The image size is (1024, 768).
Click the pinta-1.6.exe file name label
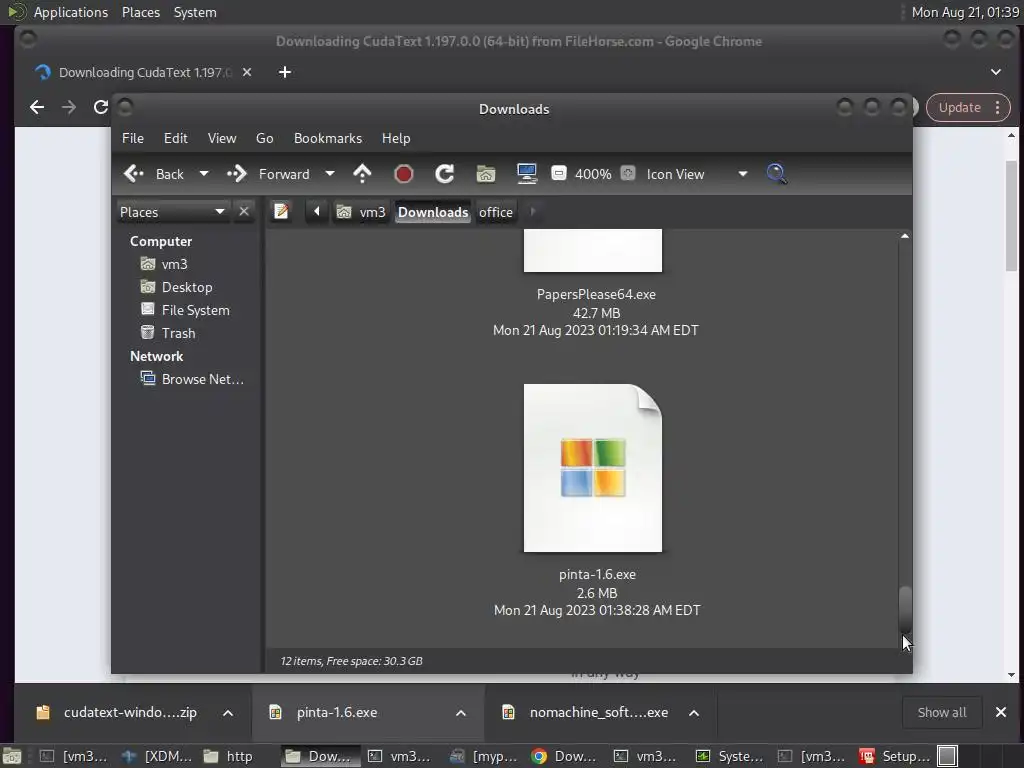[597, 575]
